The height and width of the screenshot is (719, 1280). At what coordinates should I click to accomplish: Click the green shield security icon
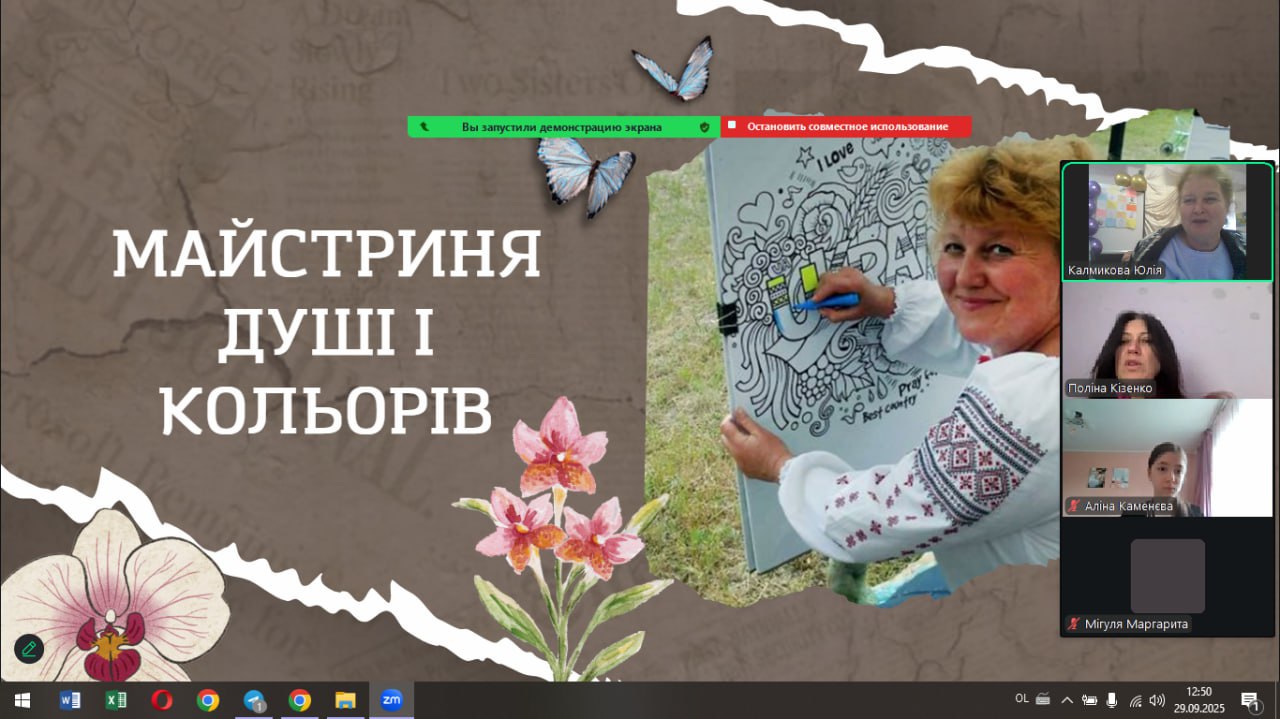pos(704,127)
